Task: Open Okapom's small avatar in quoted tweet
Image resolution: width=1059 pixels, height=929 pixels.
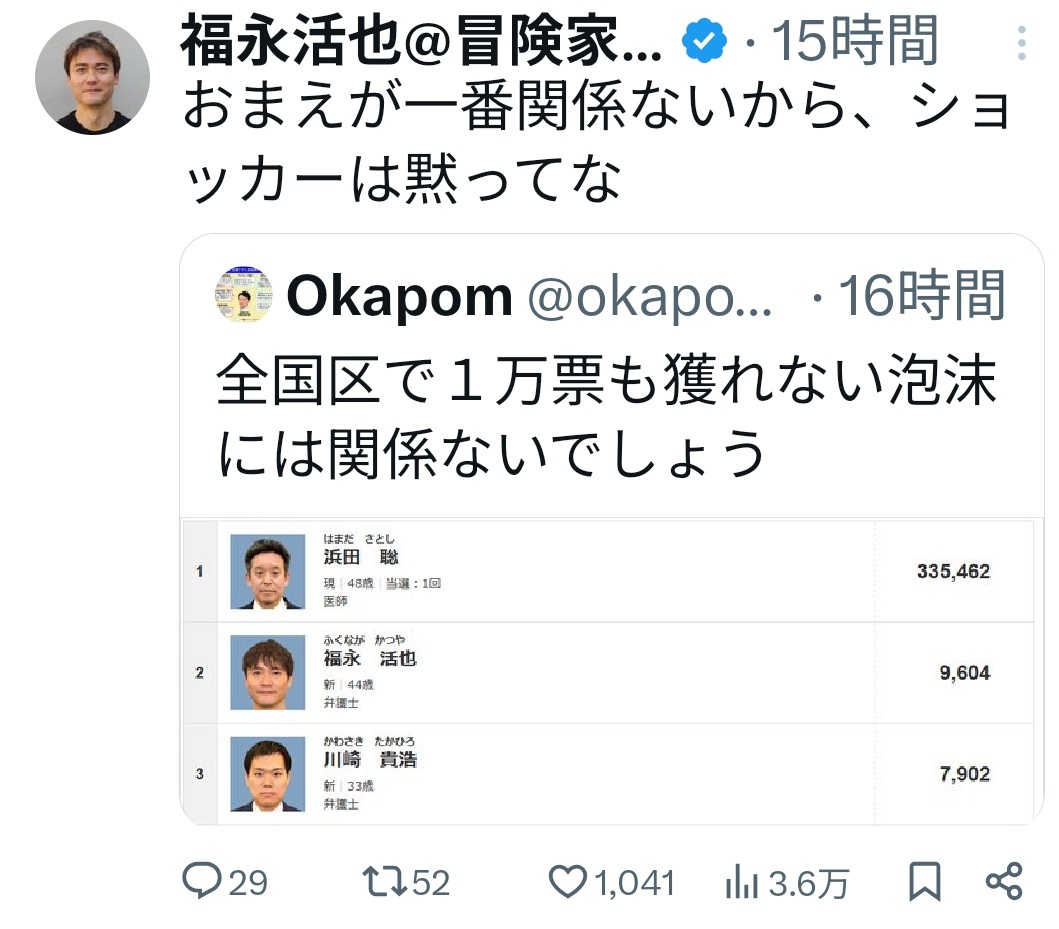Action: [x=244, y=294]
